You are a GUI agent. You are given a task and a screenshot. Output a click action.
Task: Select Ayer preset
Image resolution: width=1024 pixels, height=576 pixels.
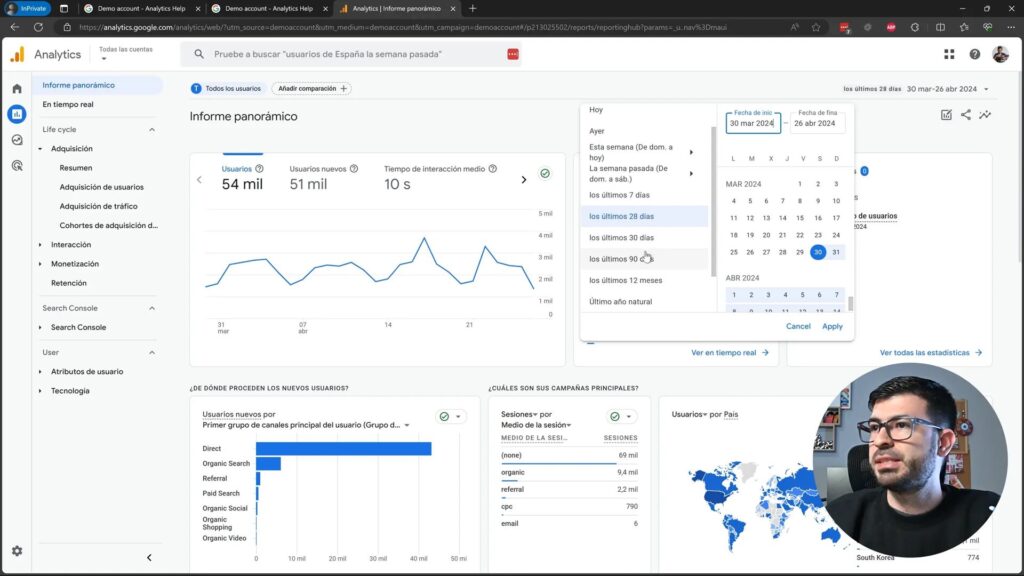(644, 131)
